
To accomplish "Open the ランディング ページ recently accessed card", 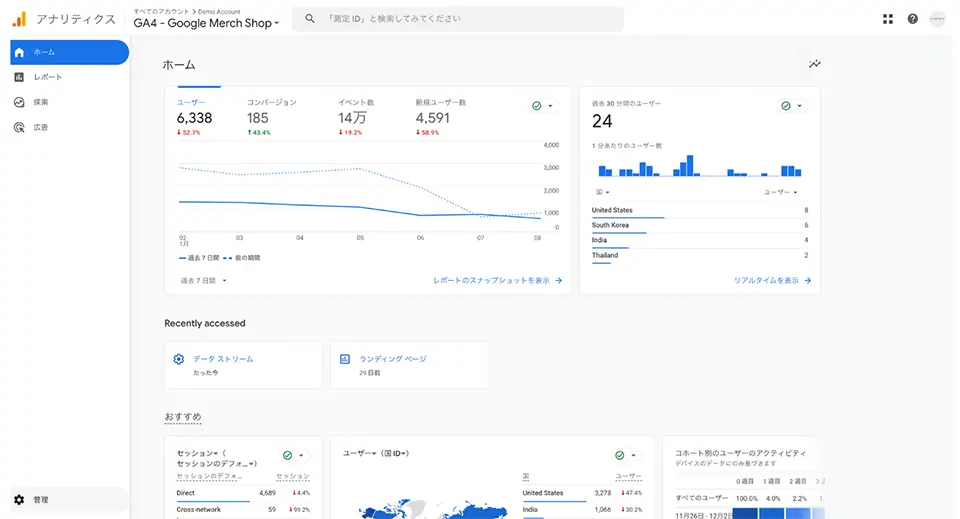I will click(x=409, y=365).
